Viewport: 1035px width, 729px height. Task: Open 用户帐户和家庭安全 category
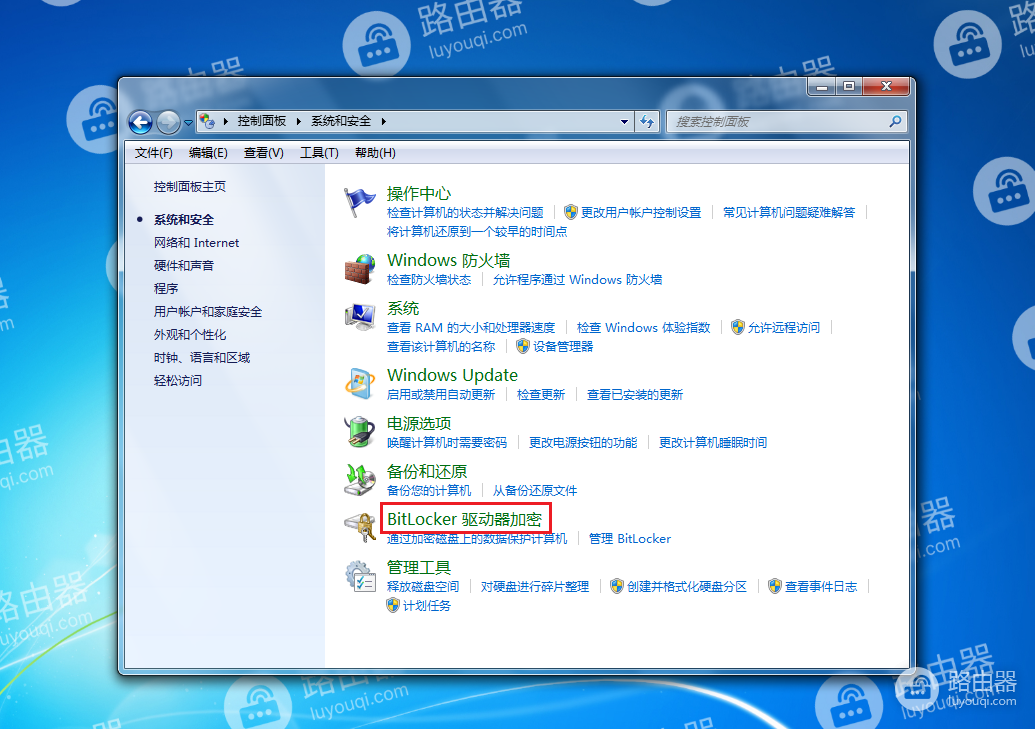click(x=207, y=312)
